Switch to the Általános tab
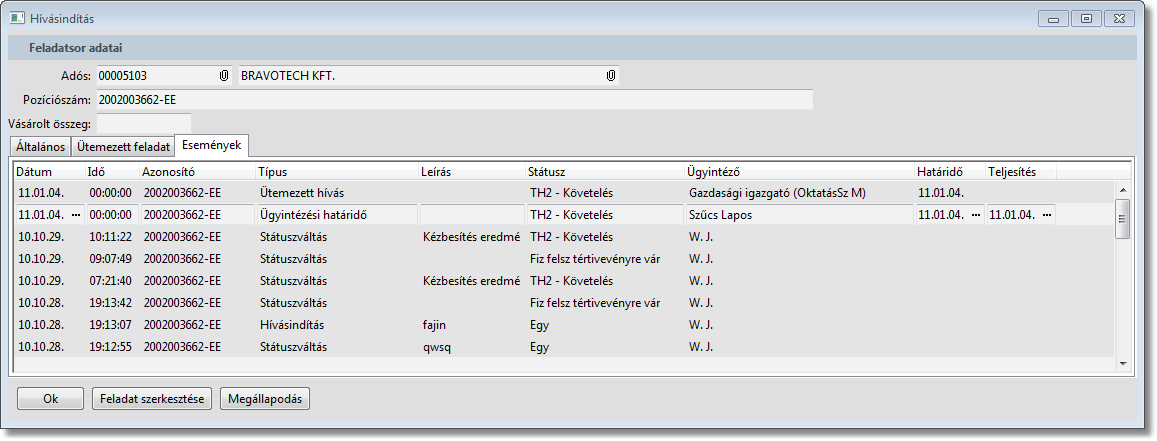Screen dimensions: 1157x441 pyautogui.click(x=40, y=147)
